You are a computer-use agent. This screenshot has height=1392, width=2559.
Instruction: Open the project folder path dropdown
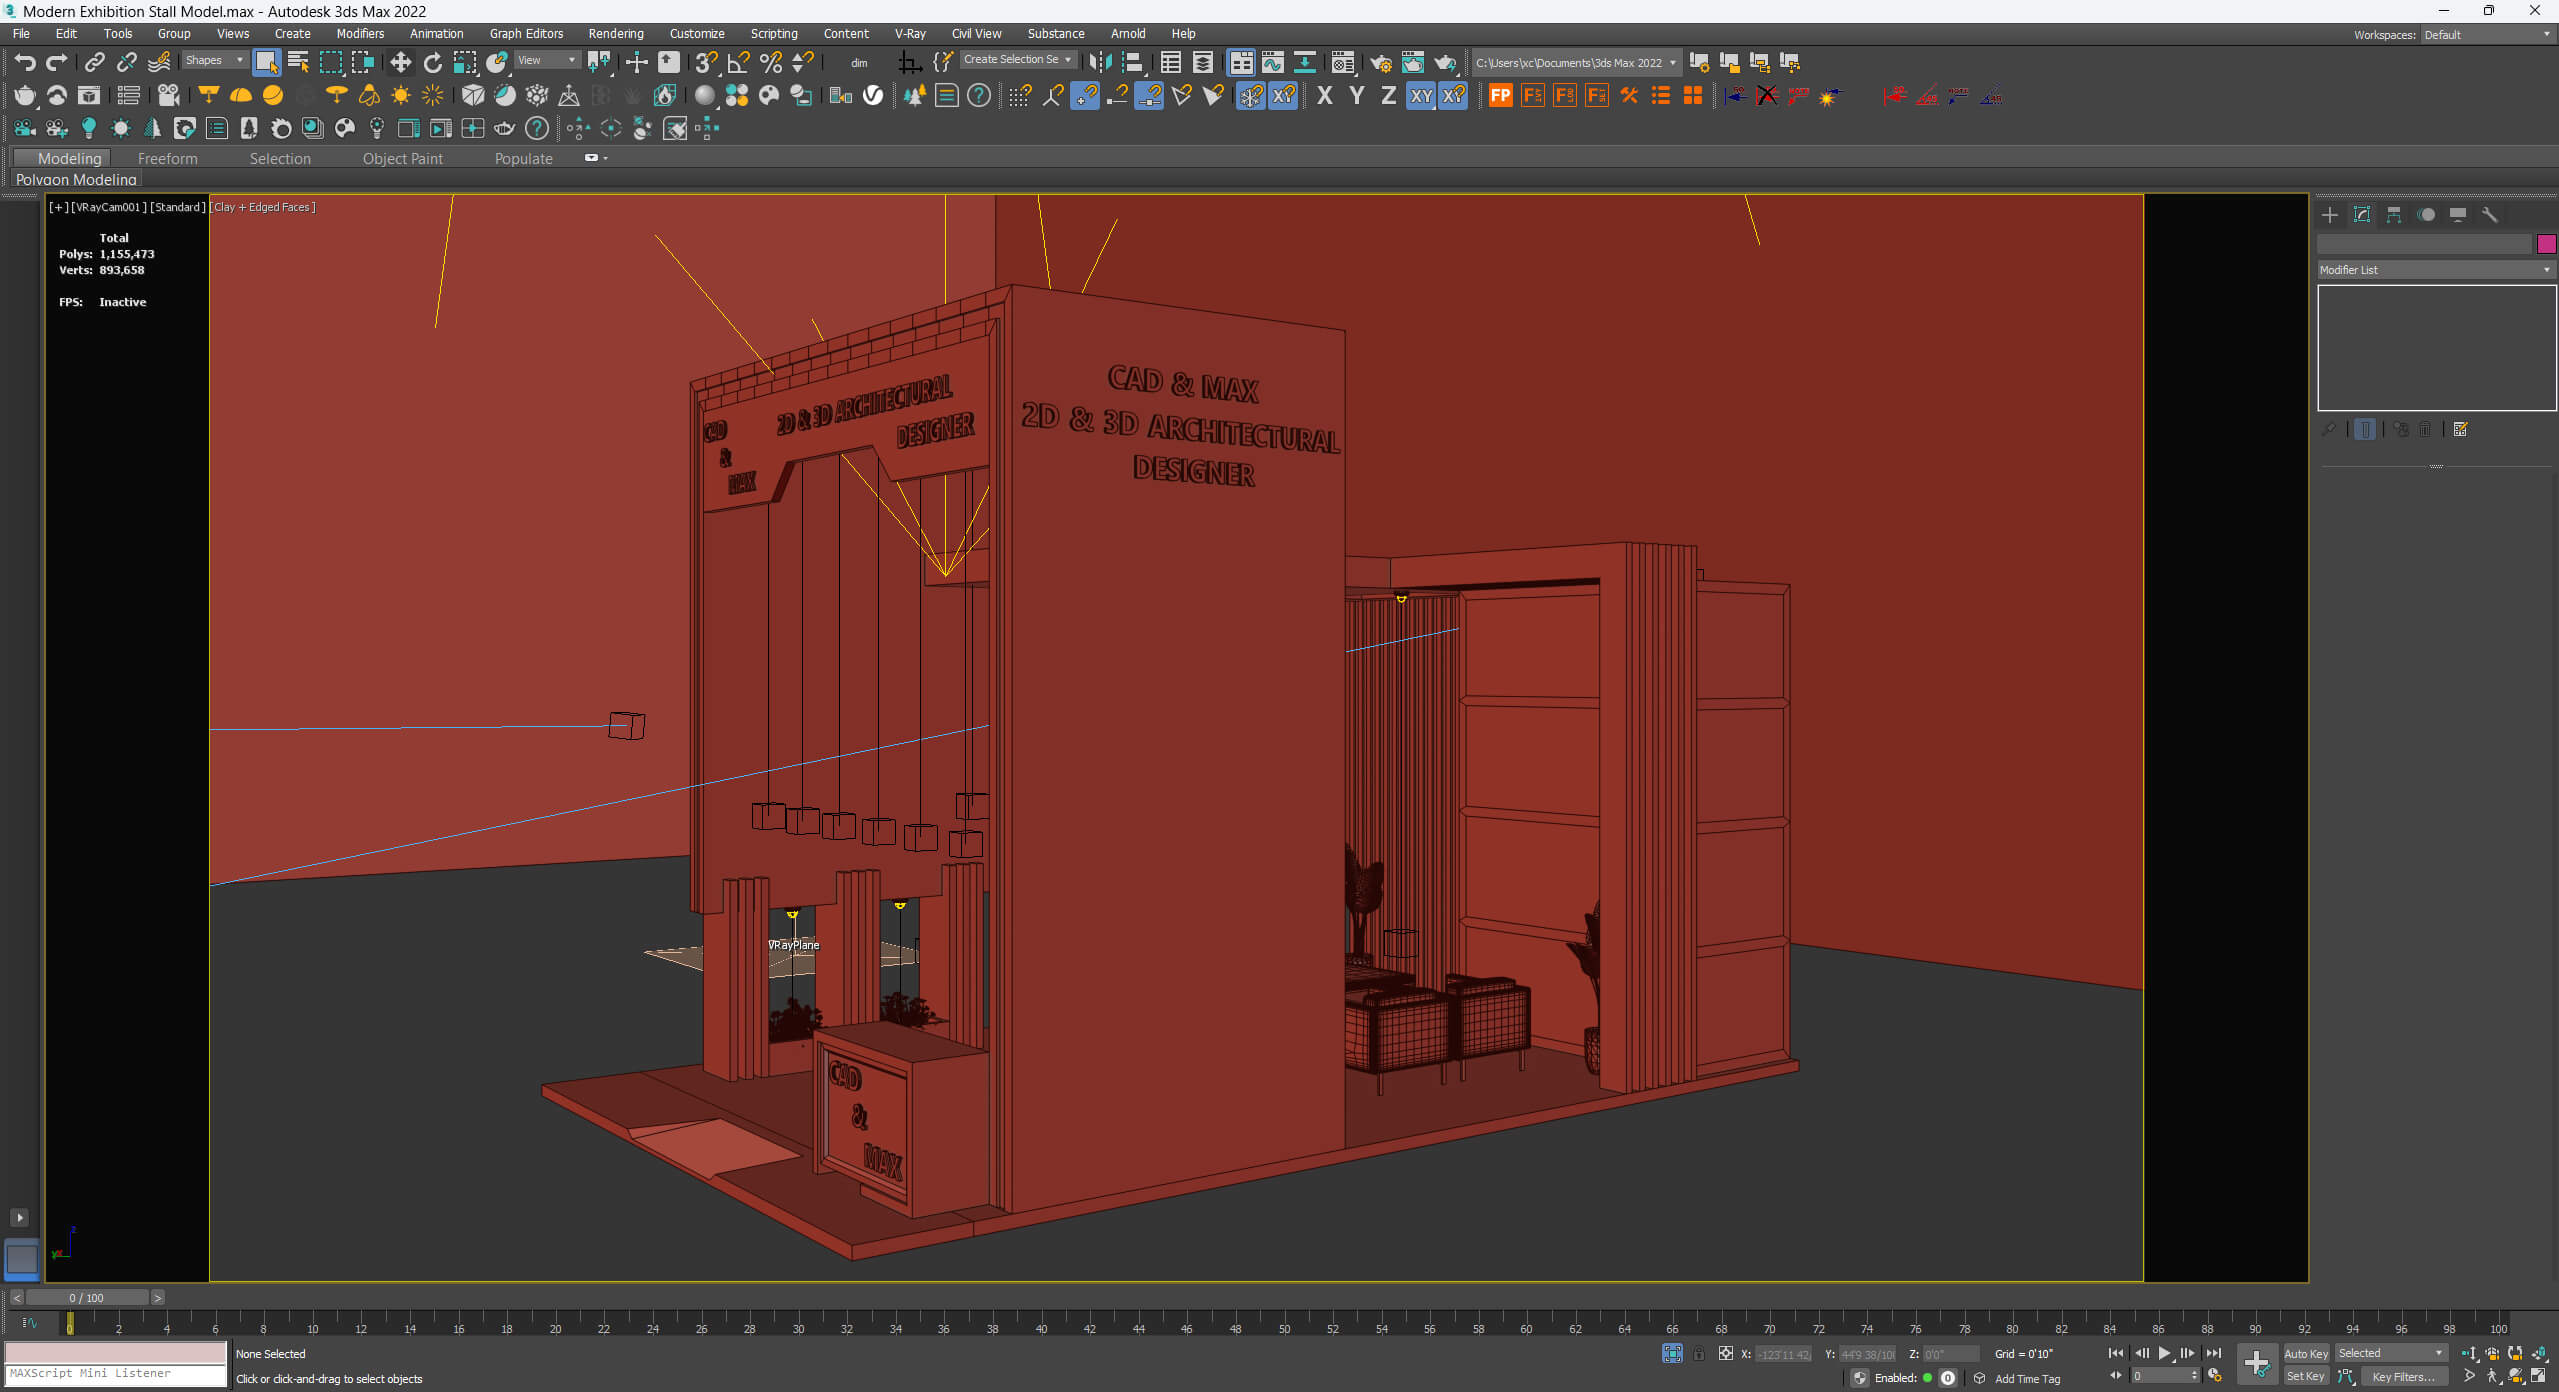tap(1576, 63)
